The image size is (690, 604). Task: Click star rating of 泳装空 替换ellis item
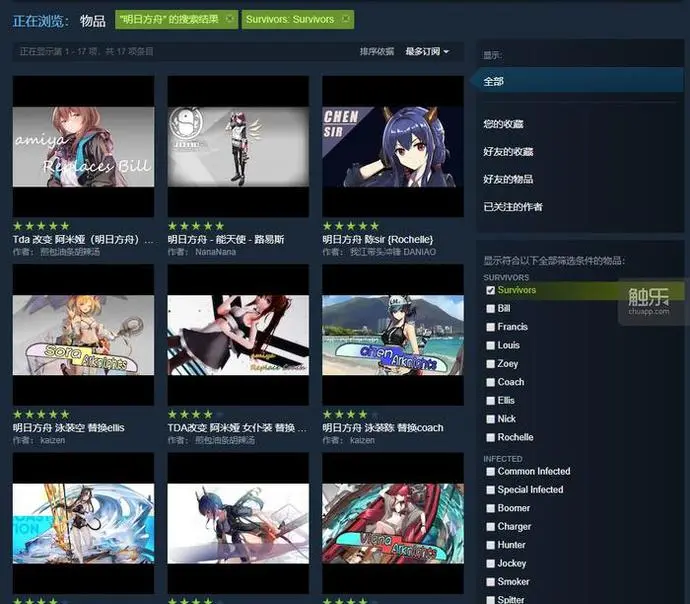pos(41,414)
